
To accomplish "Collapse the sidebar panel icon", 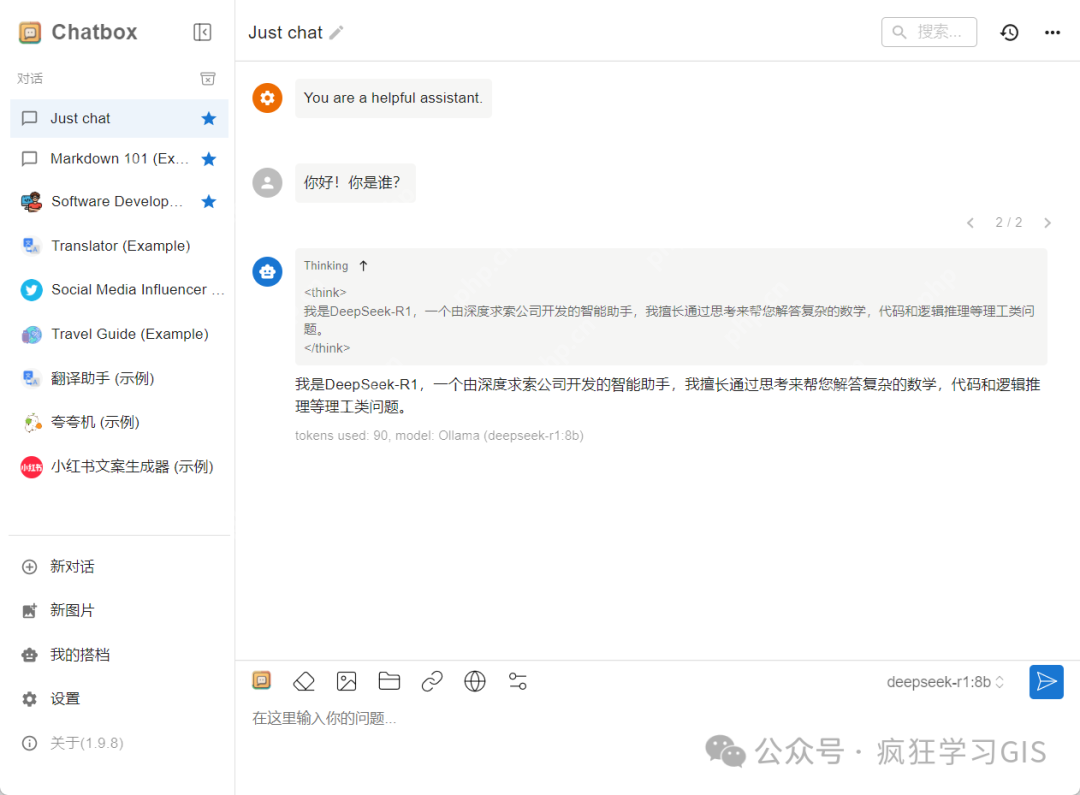I will click(202, 32).
